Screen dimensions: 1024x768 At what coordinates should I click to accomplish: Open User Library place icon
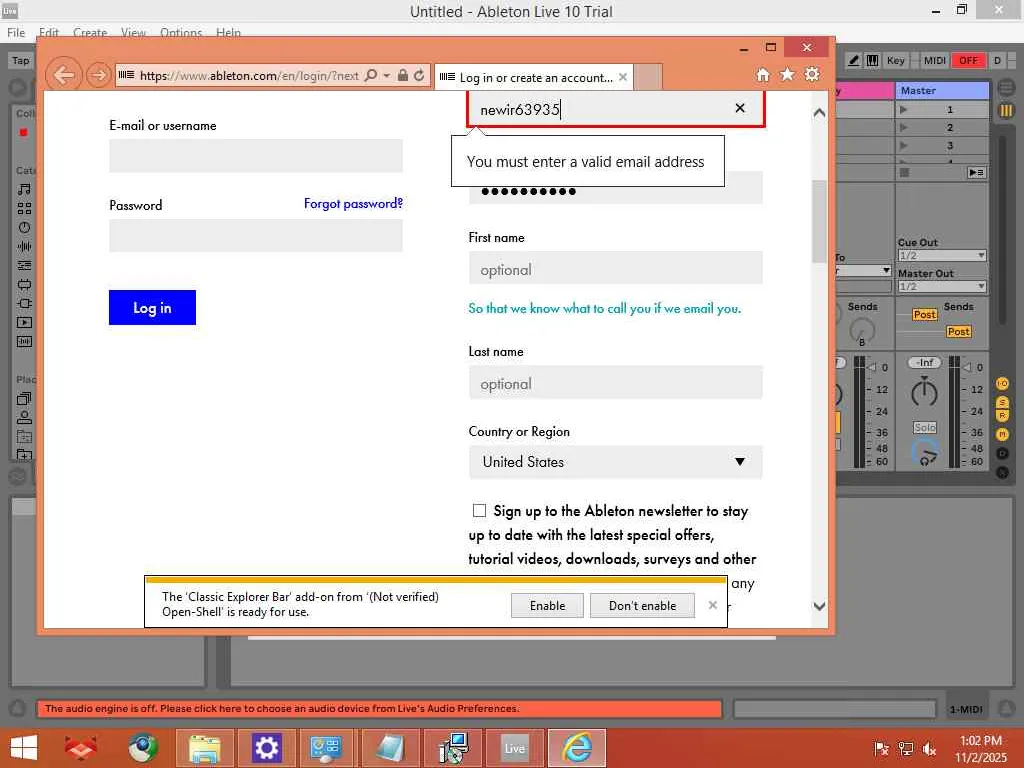[x=24, y=417]
